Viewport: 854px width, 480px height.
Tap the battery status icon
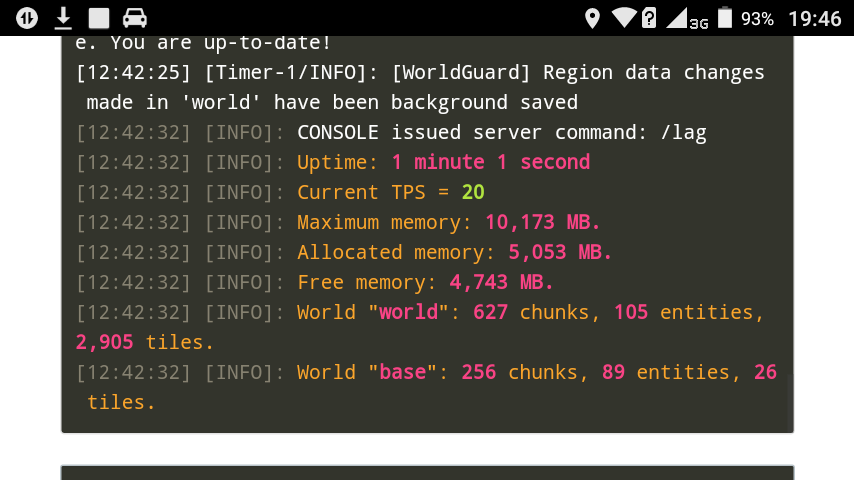coord(725,18)
